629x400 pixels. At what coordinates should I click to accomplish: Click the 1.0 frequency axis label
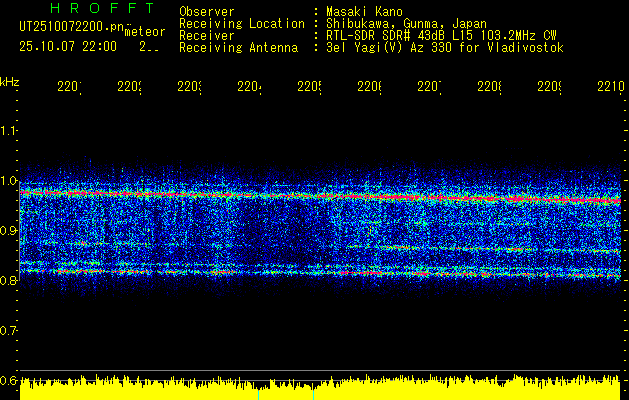tap(8, 181)
